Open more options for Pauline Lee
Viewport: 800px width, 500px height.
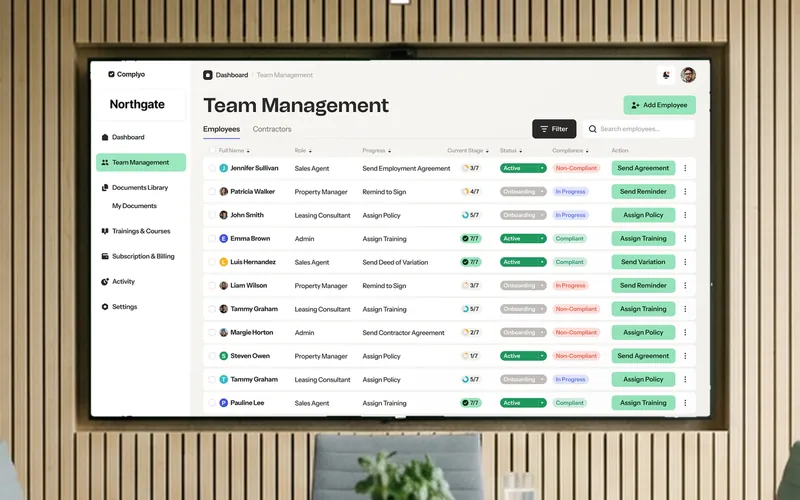point(685,403)
